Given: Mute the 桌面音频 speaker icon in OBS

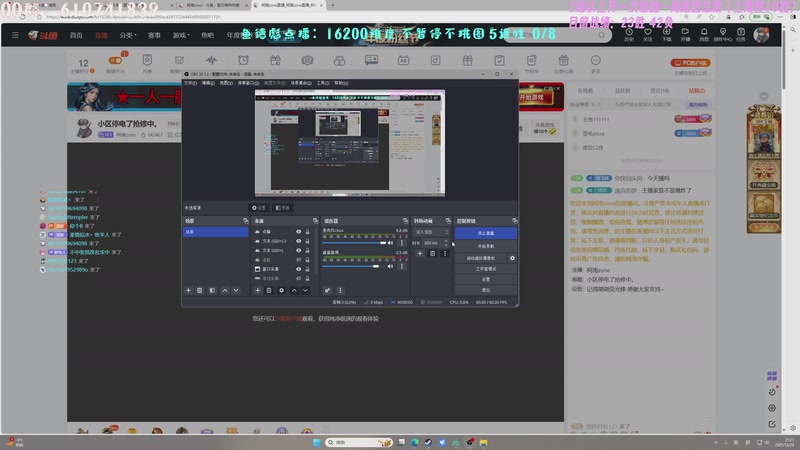Looking at the screenshot, I should 391,266.
